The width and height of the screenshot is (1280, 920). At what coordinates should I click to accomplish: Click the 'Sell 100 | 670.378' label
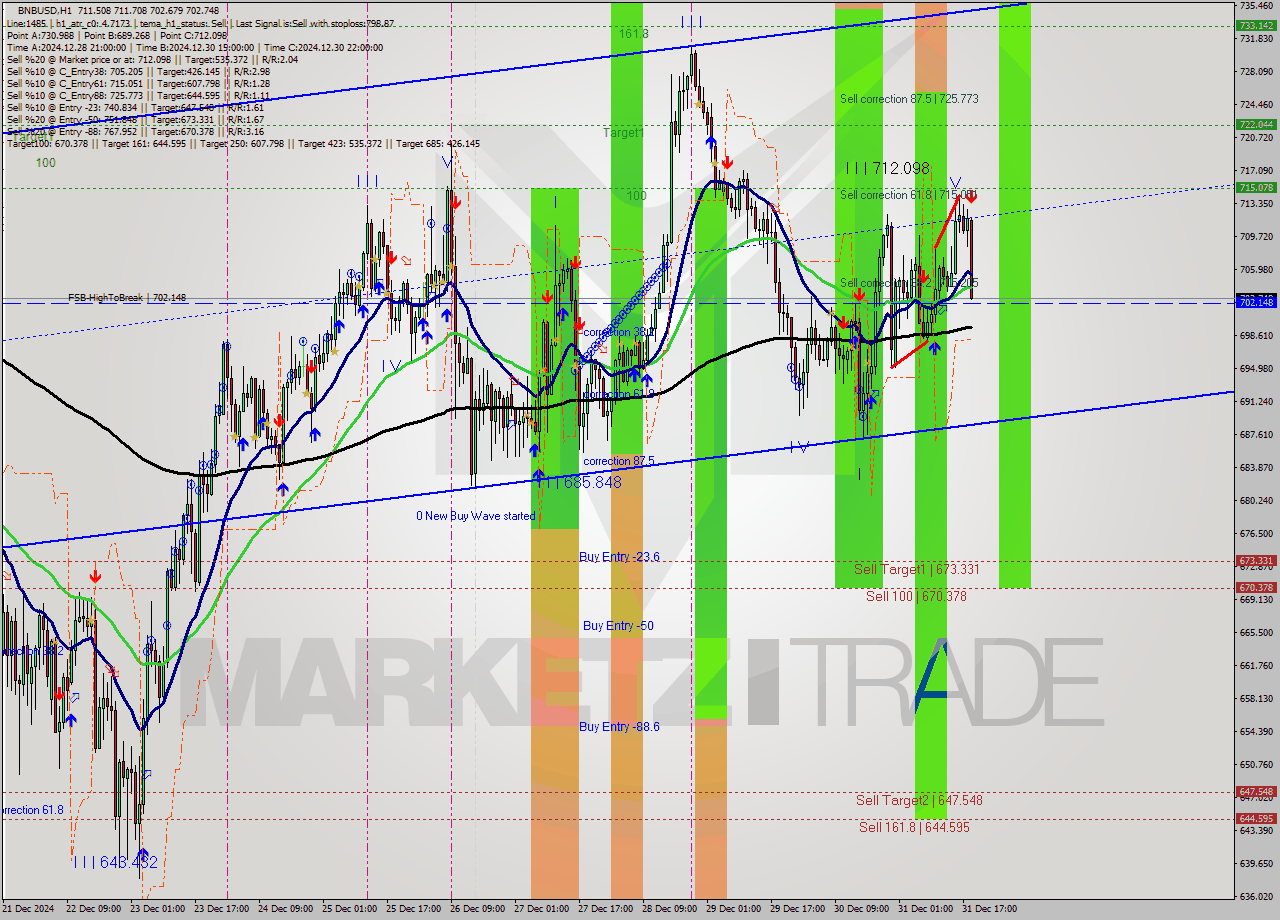(916, 596)
